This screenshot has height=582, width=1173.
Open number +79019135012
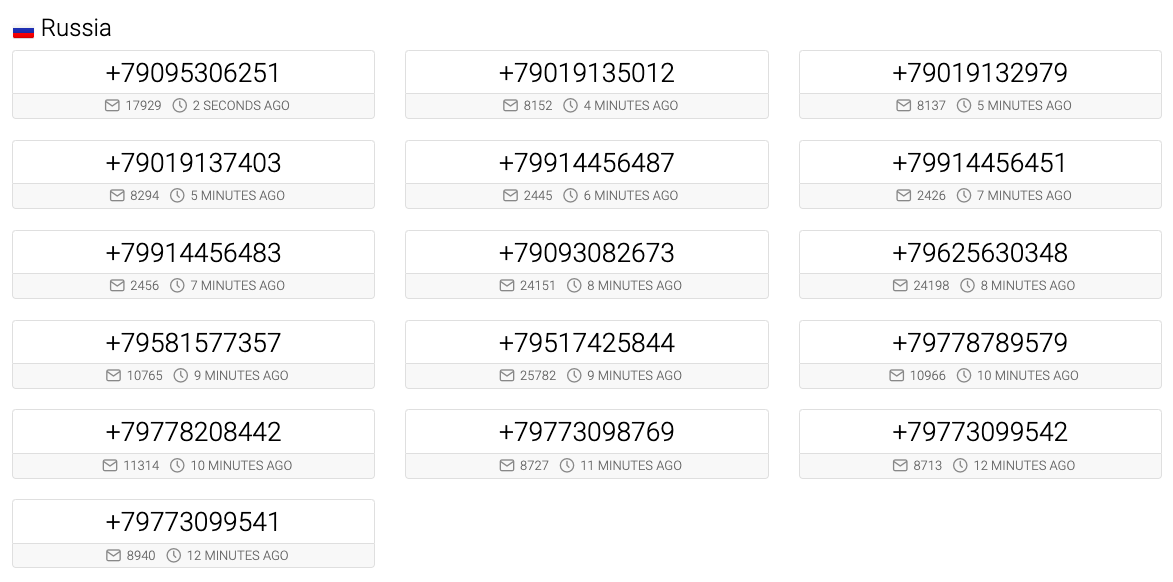(x=586, y=73)
